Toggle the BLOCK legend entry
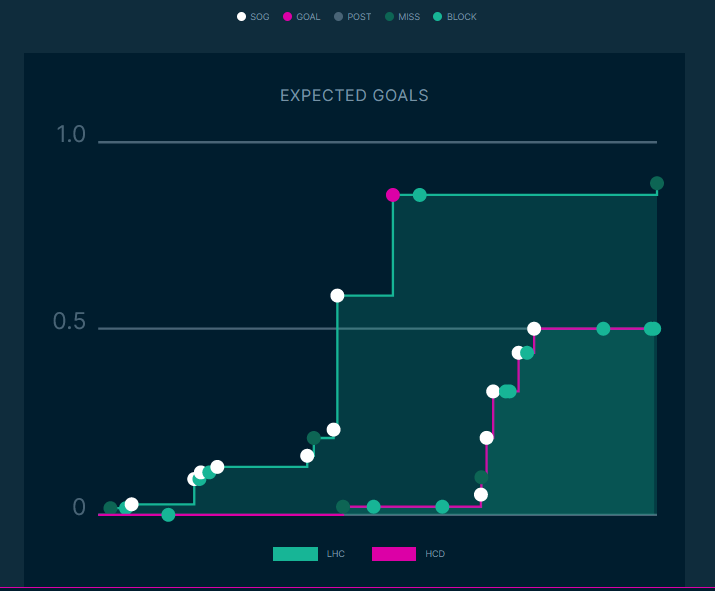The image size is (715, 591). point(455,17)
